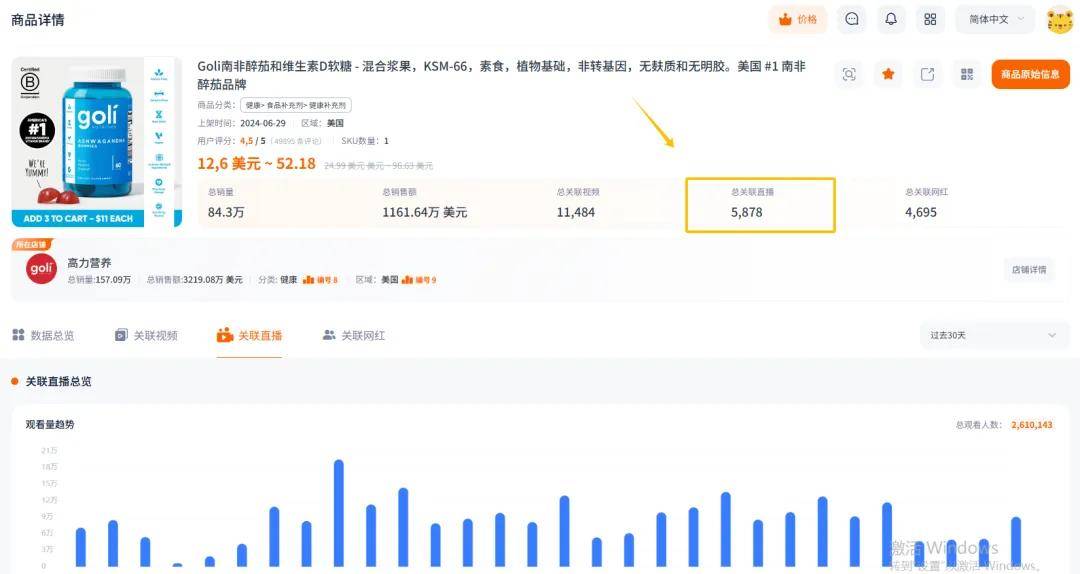Screen dimensions: 1080x574
Task: Select the 关联直播 tab
Action: tap(249, 336)
